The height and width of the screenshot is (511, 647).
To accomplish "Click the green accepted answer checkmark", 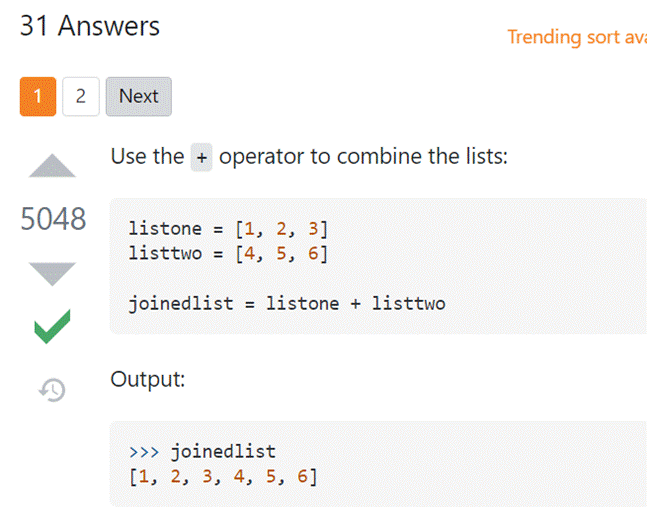I will point(52,326).
